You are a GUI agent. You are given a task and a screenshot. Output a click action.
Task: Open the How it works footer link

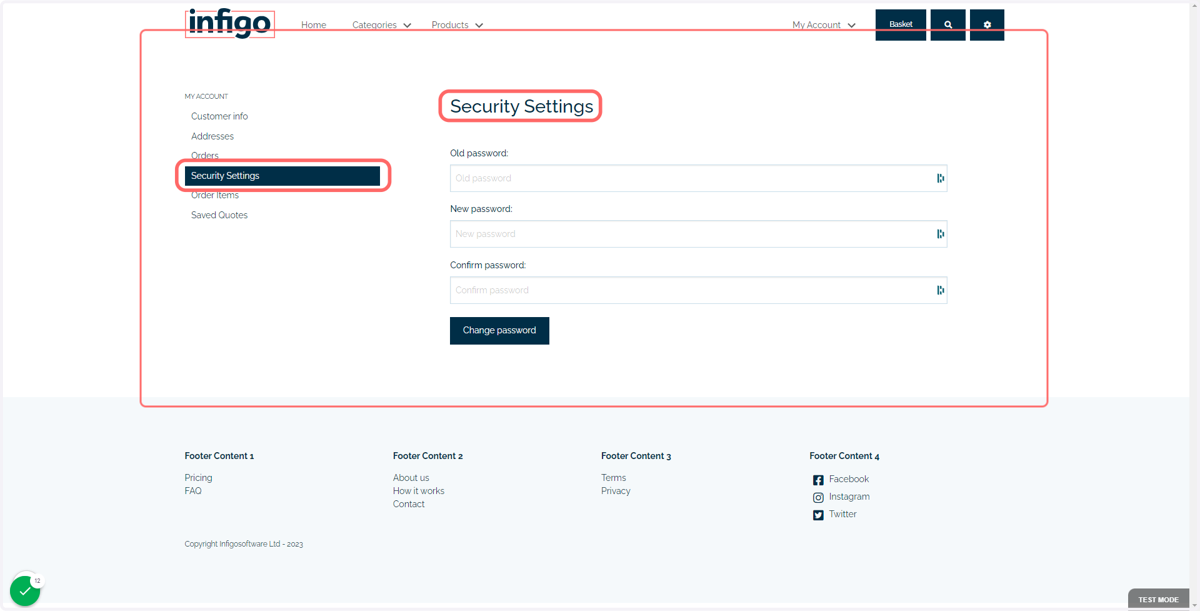point(418,491)
